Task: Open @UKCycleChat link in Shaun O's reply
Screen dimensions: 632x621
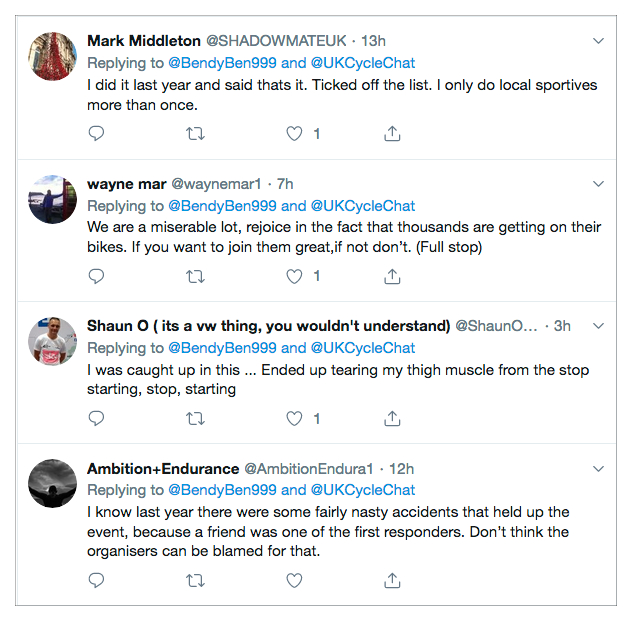Action: [x=363, y=348]
